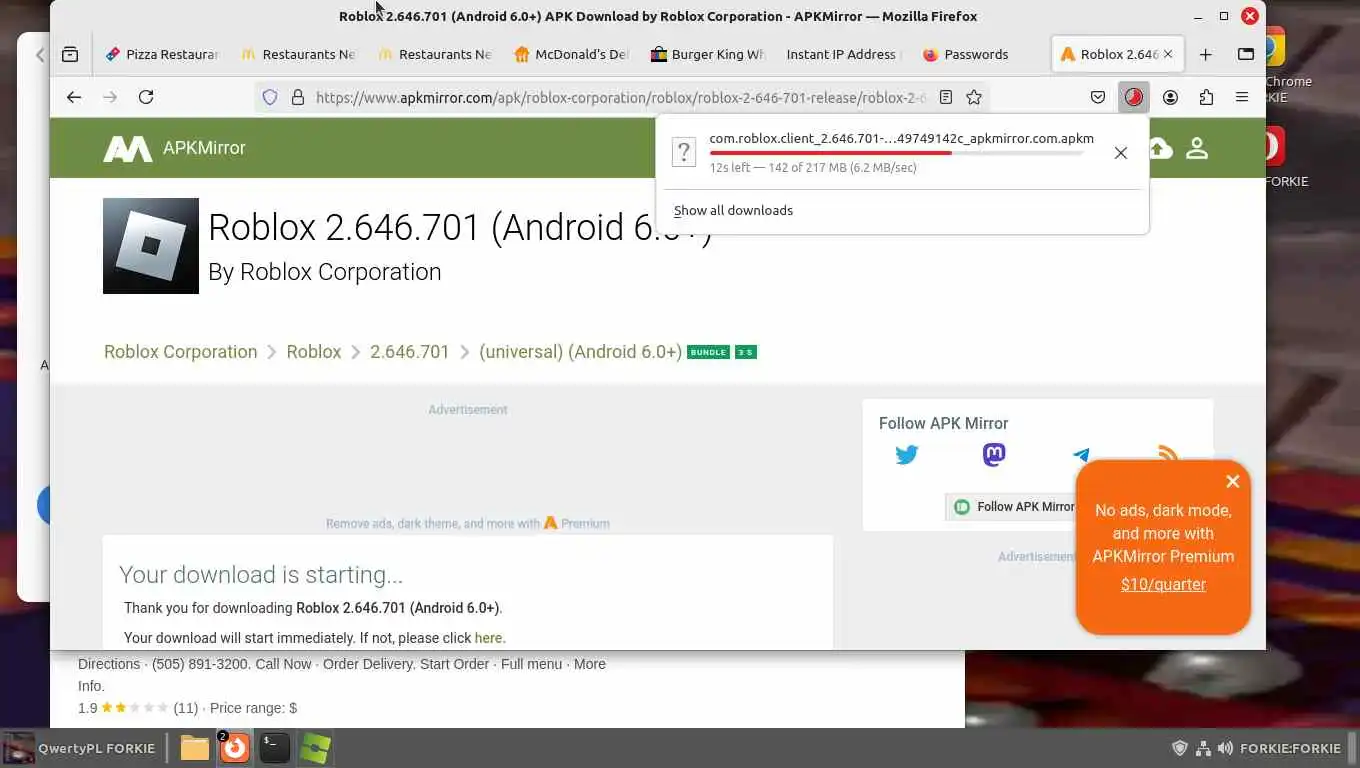Image resolution: width=1360 pixels, height=768 pixels.
Task: Click the address bar URL field
Action: point(620,97)
